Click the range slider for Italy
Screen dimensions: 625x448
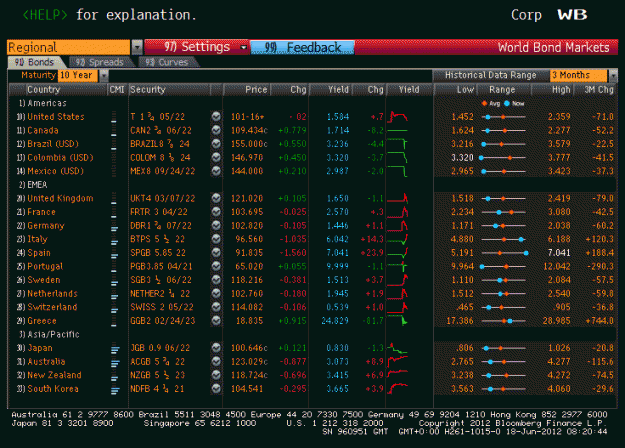coord(505,239)
